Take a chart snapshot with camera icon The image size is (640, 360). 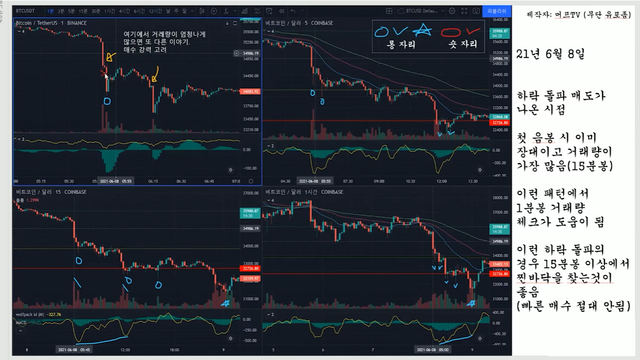click(x=476, y=11)
